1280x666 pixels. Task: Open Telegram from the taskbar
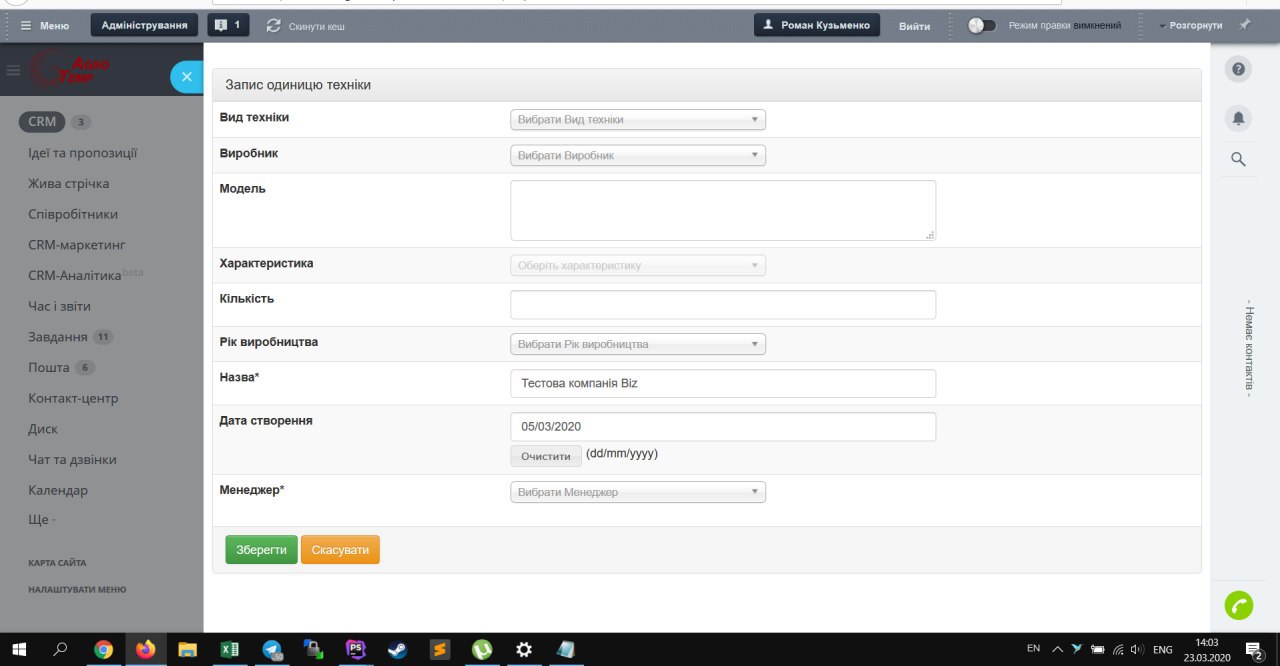click(272, 650)
